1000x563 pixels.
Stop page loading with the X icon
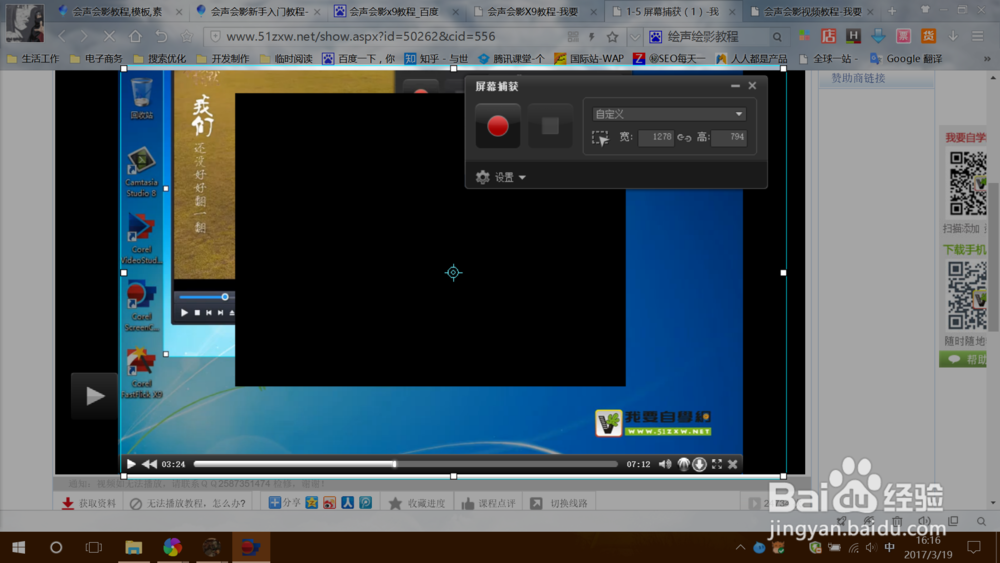[109, 36]
